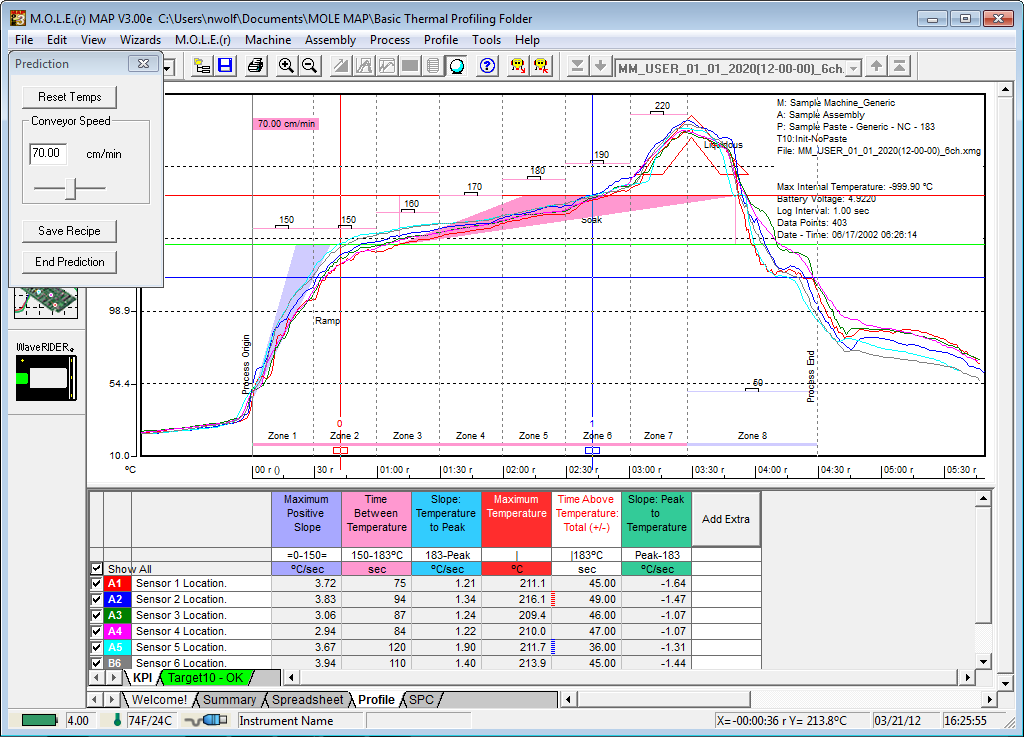Open the file tree toolbar icon
This screenshot has height=737, width=1024.
[202, 66]
